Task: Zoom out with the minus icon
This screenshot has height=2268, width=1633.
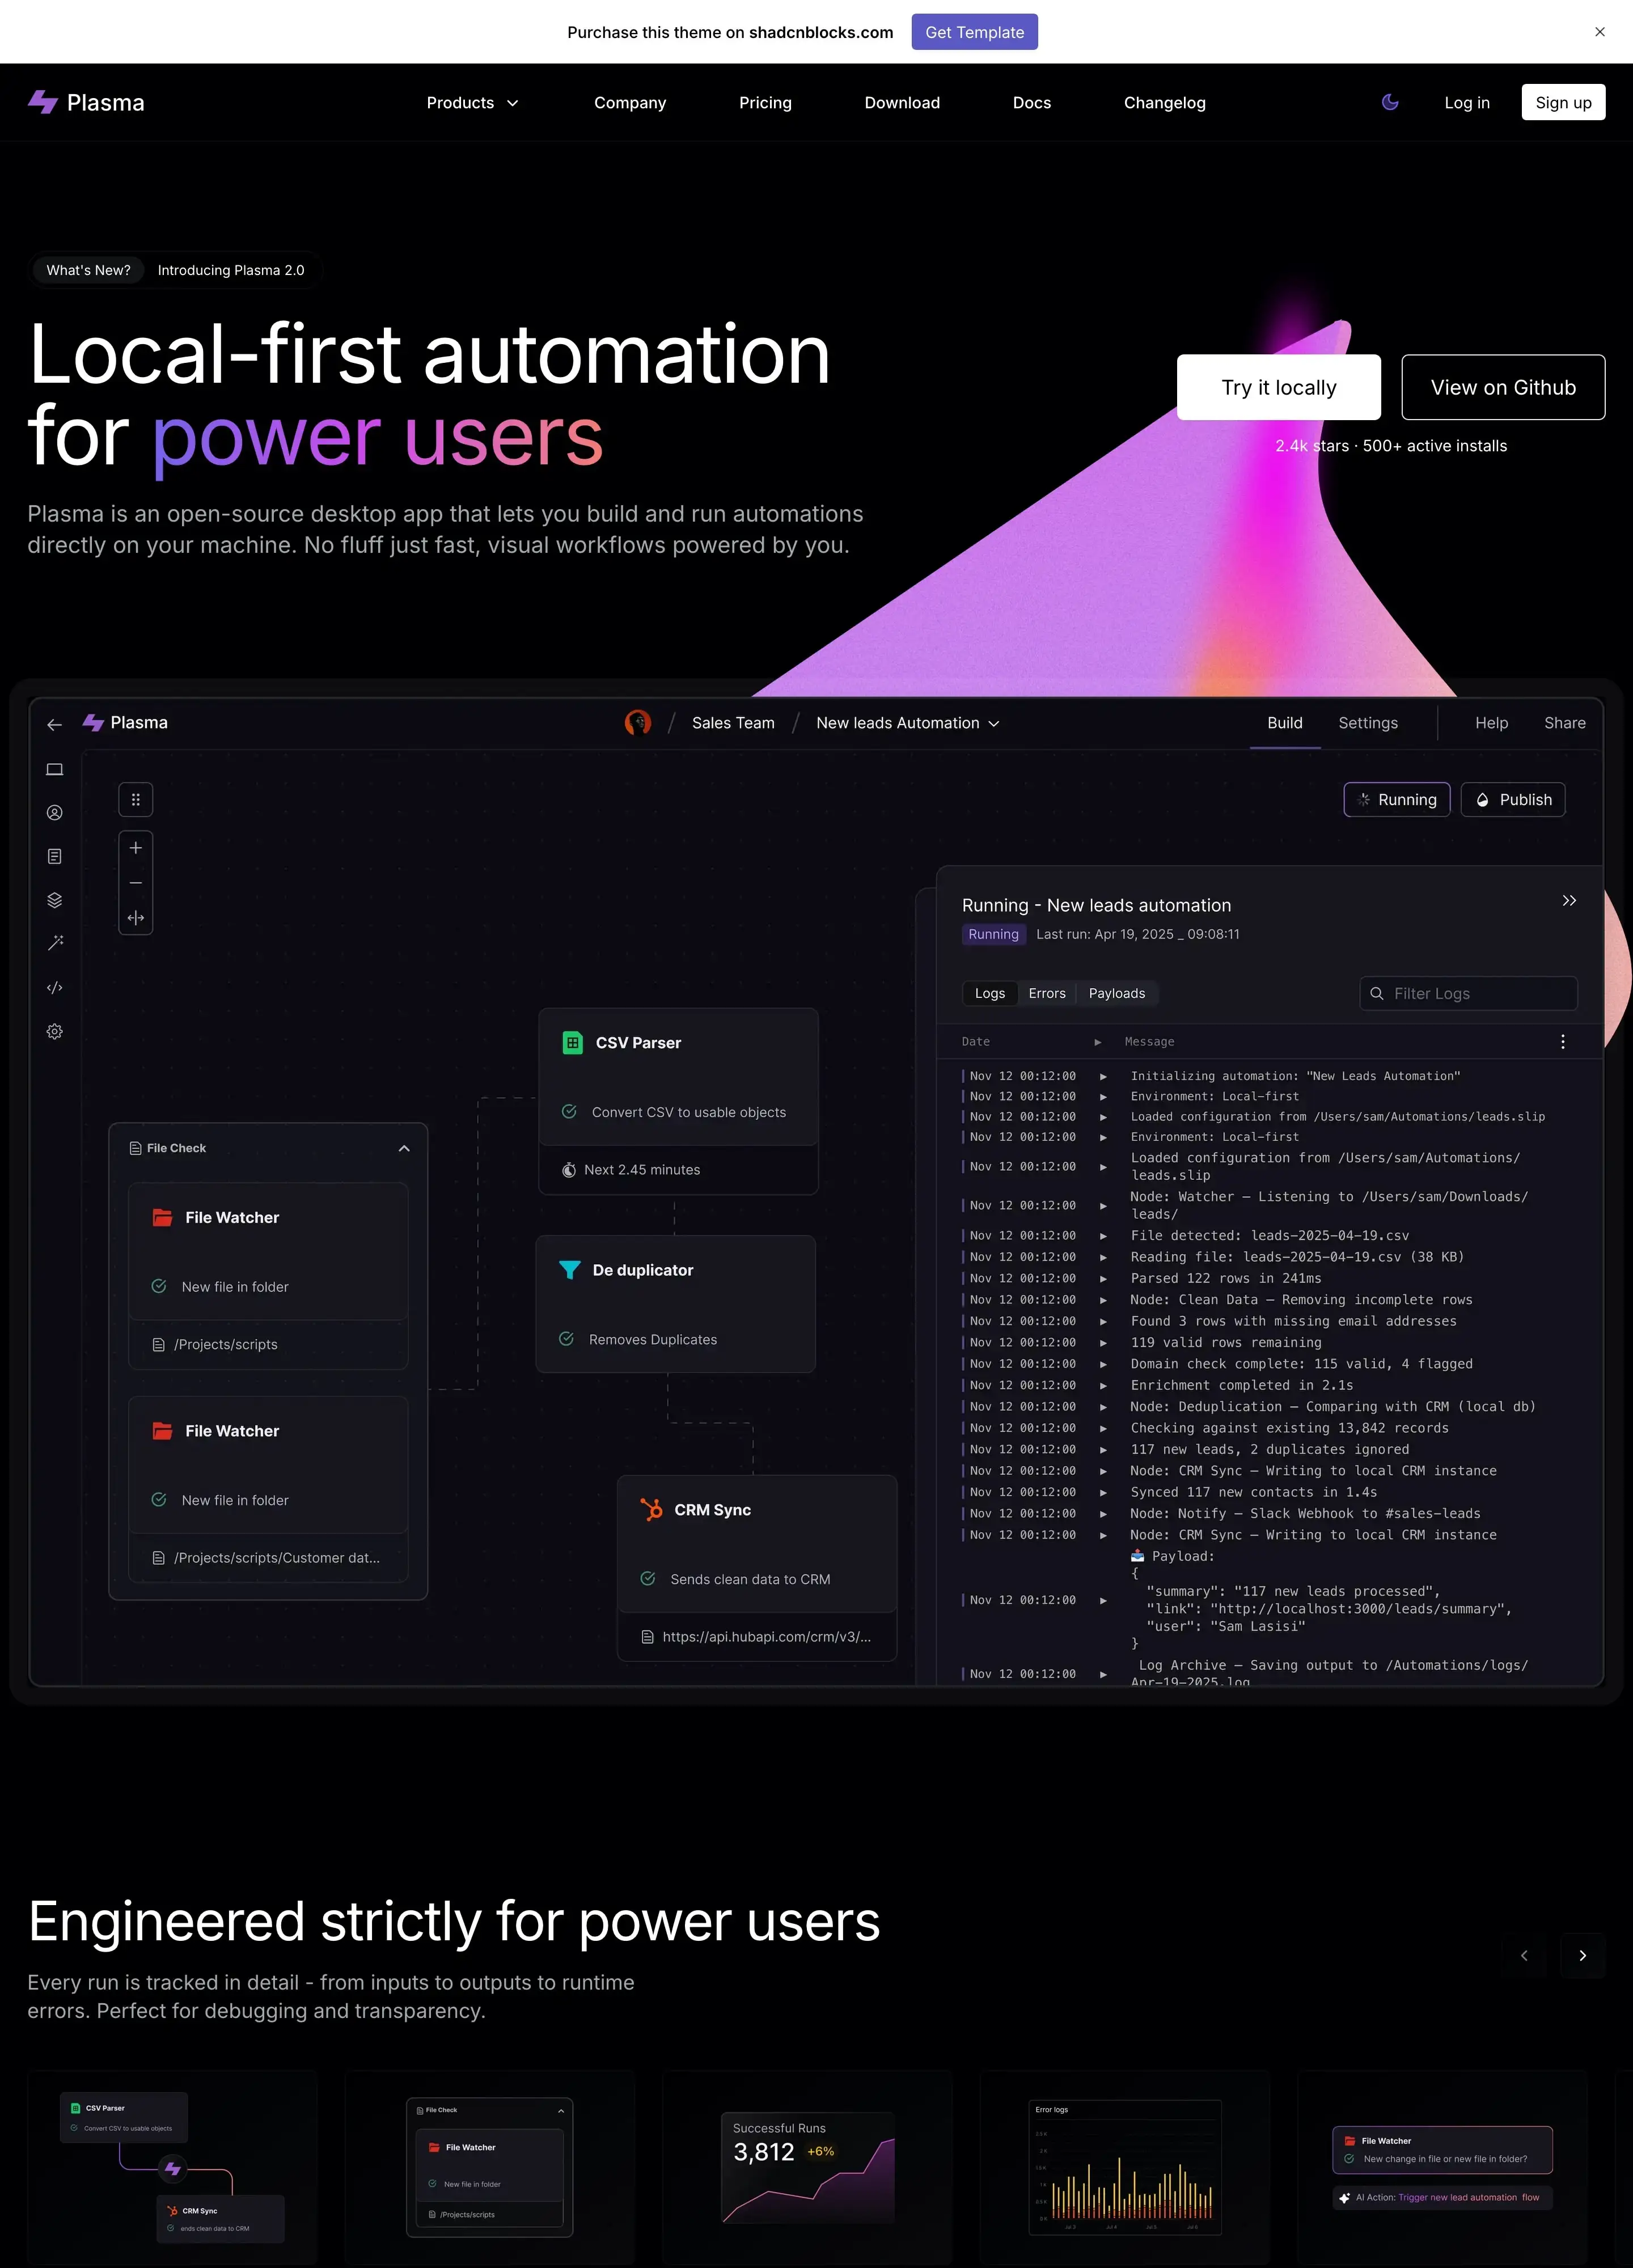Action: (136, 883)
